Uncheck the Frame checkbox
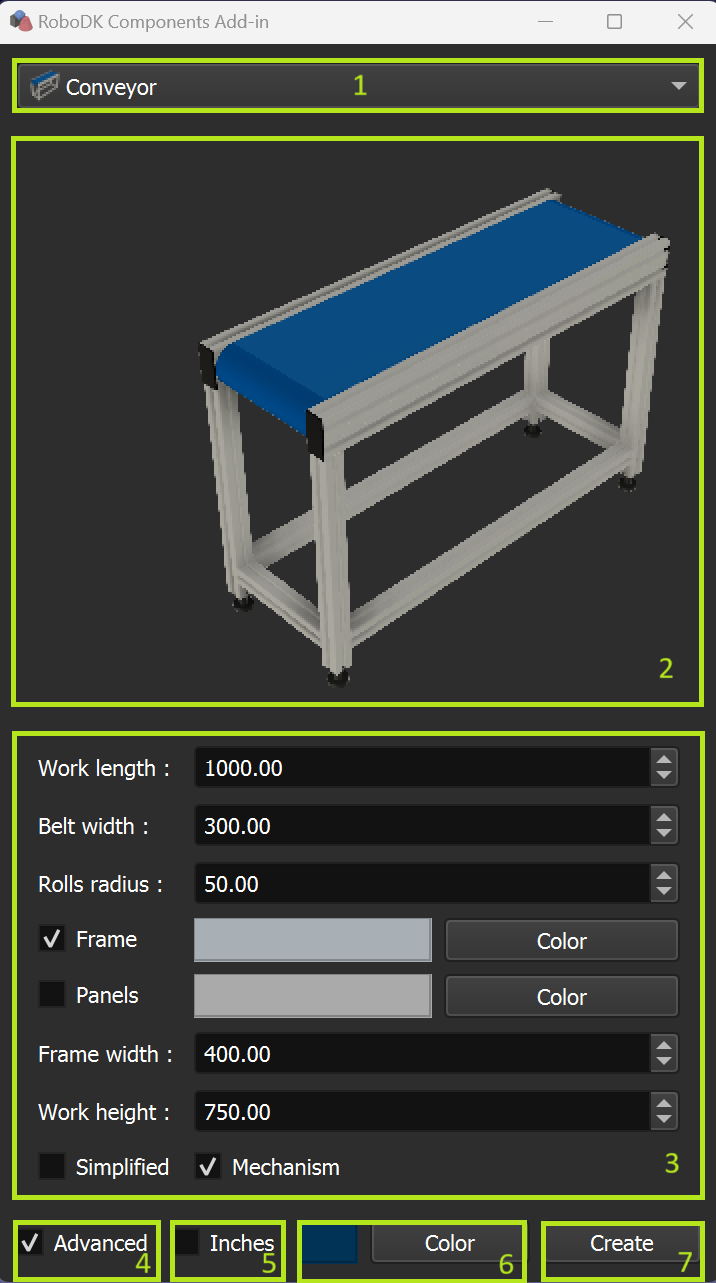The image size is (716, 1283). (51, 939)
